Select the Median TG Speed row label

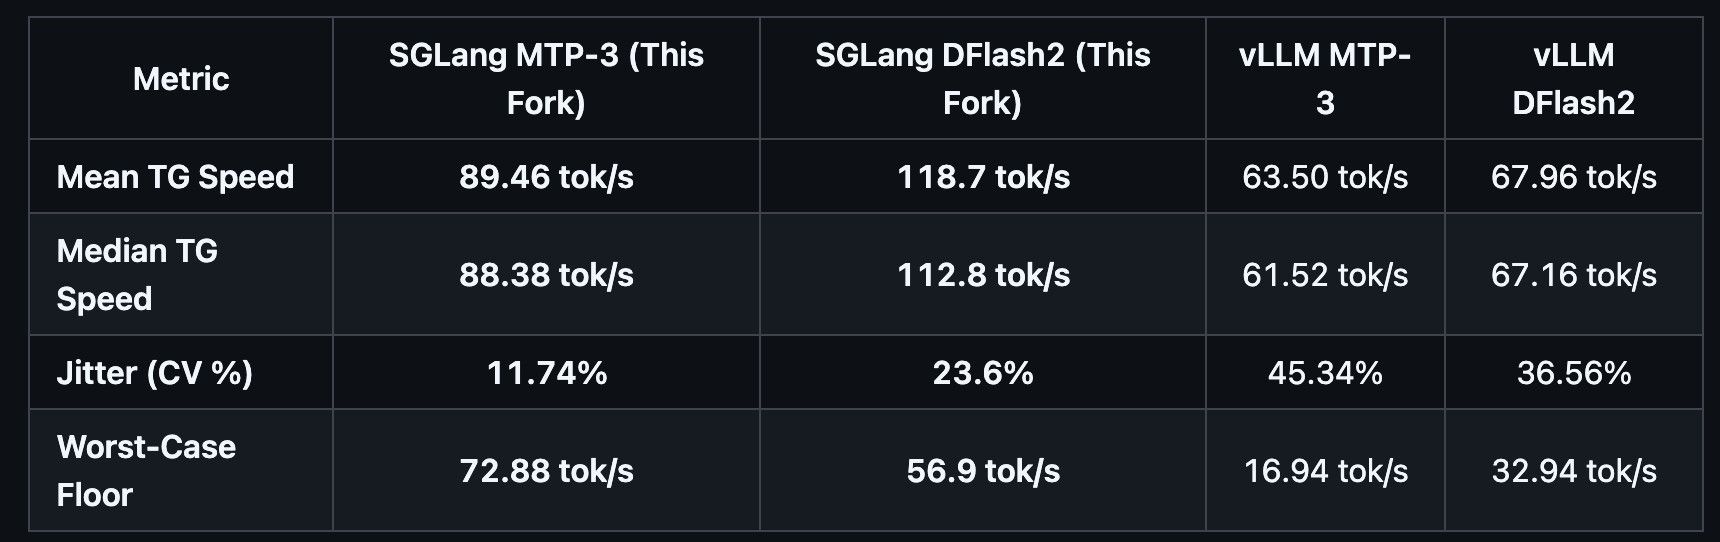pos(137,274)
